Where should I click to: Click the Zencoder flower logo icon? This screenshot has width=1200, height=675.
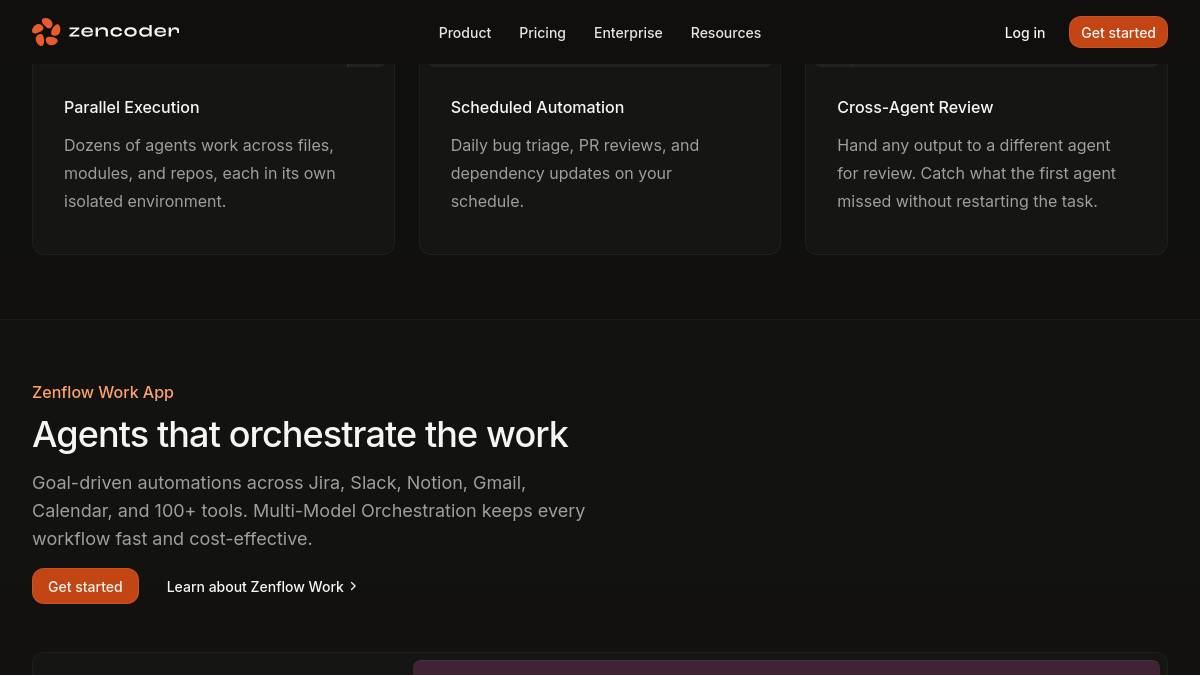point(46,32)
